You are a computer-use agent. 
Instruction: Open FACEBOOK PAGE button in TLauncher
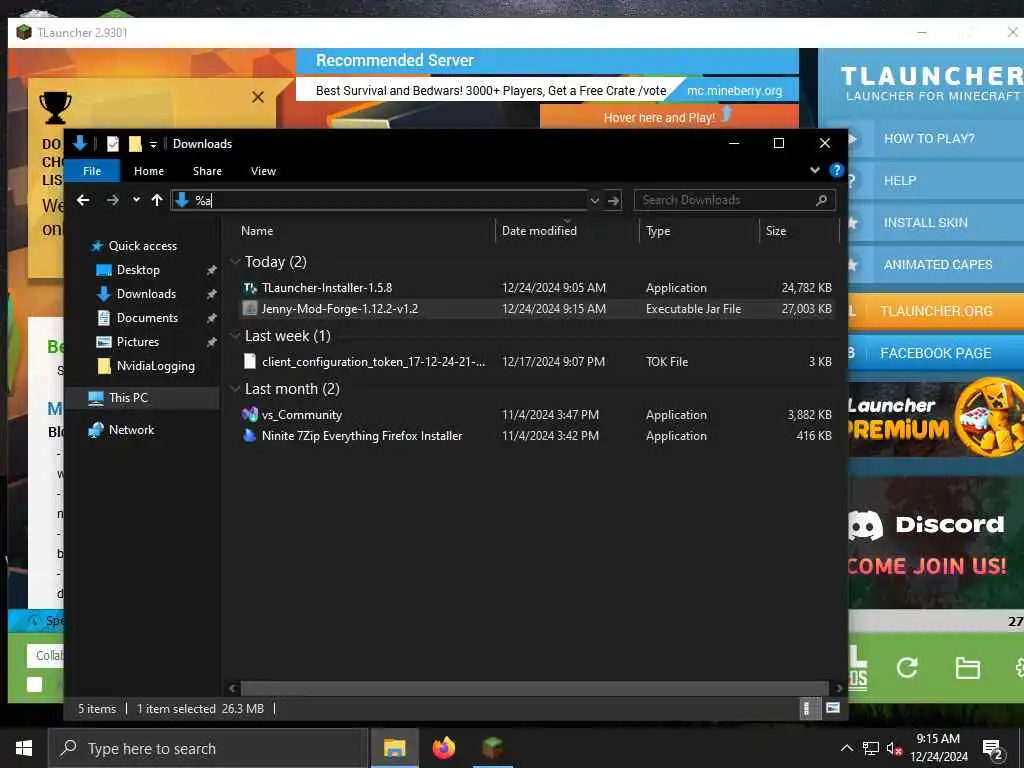point(936,353)
